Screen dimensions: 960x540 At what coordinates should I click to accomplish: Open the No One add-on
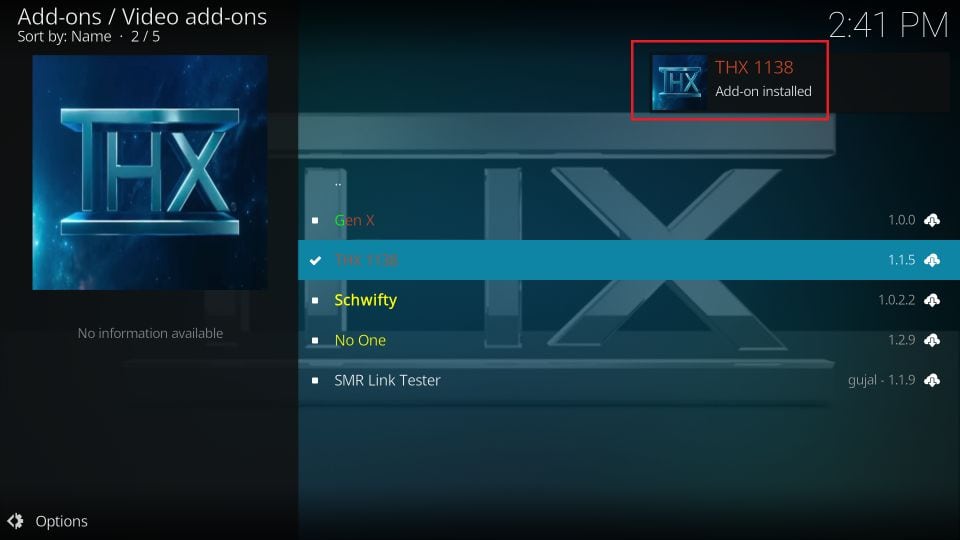click(x=629, y=340)
